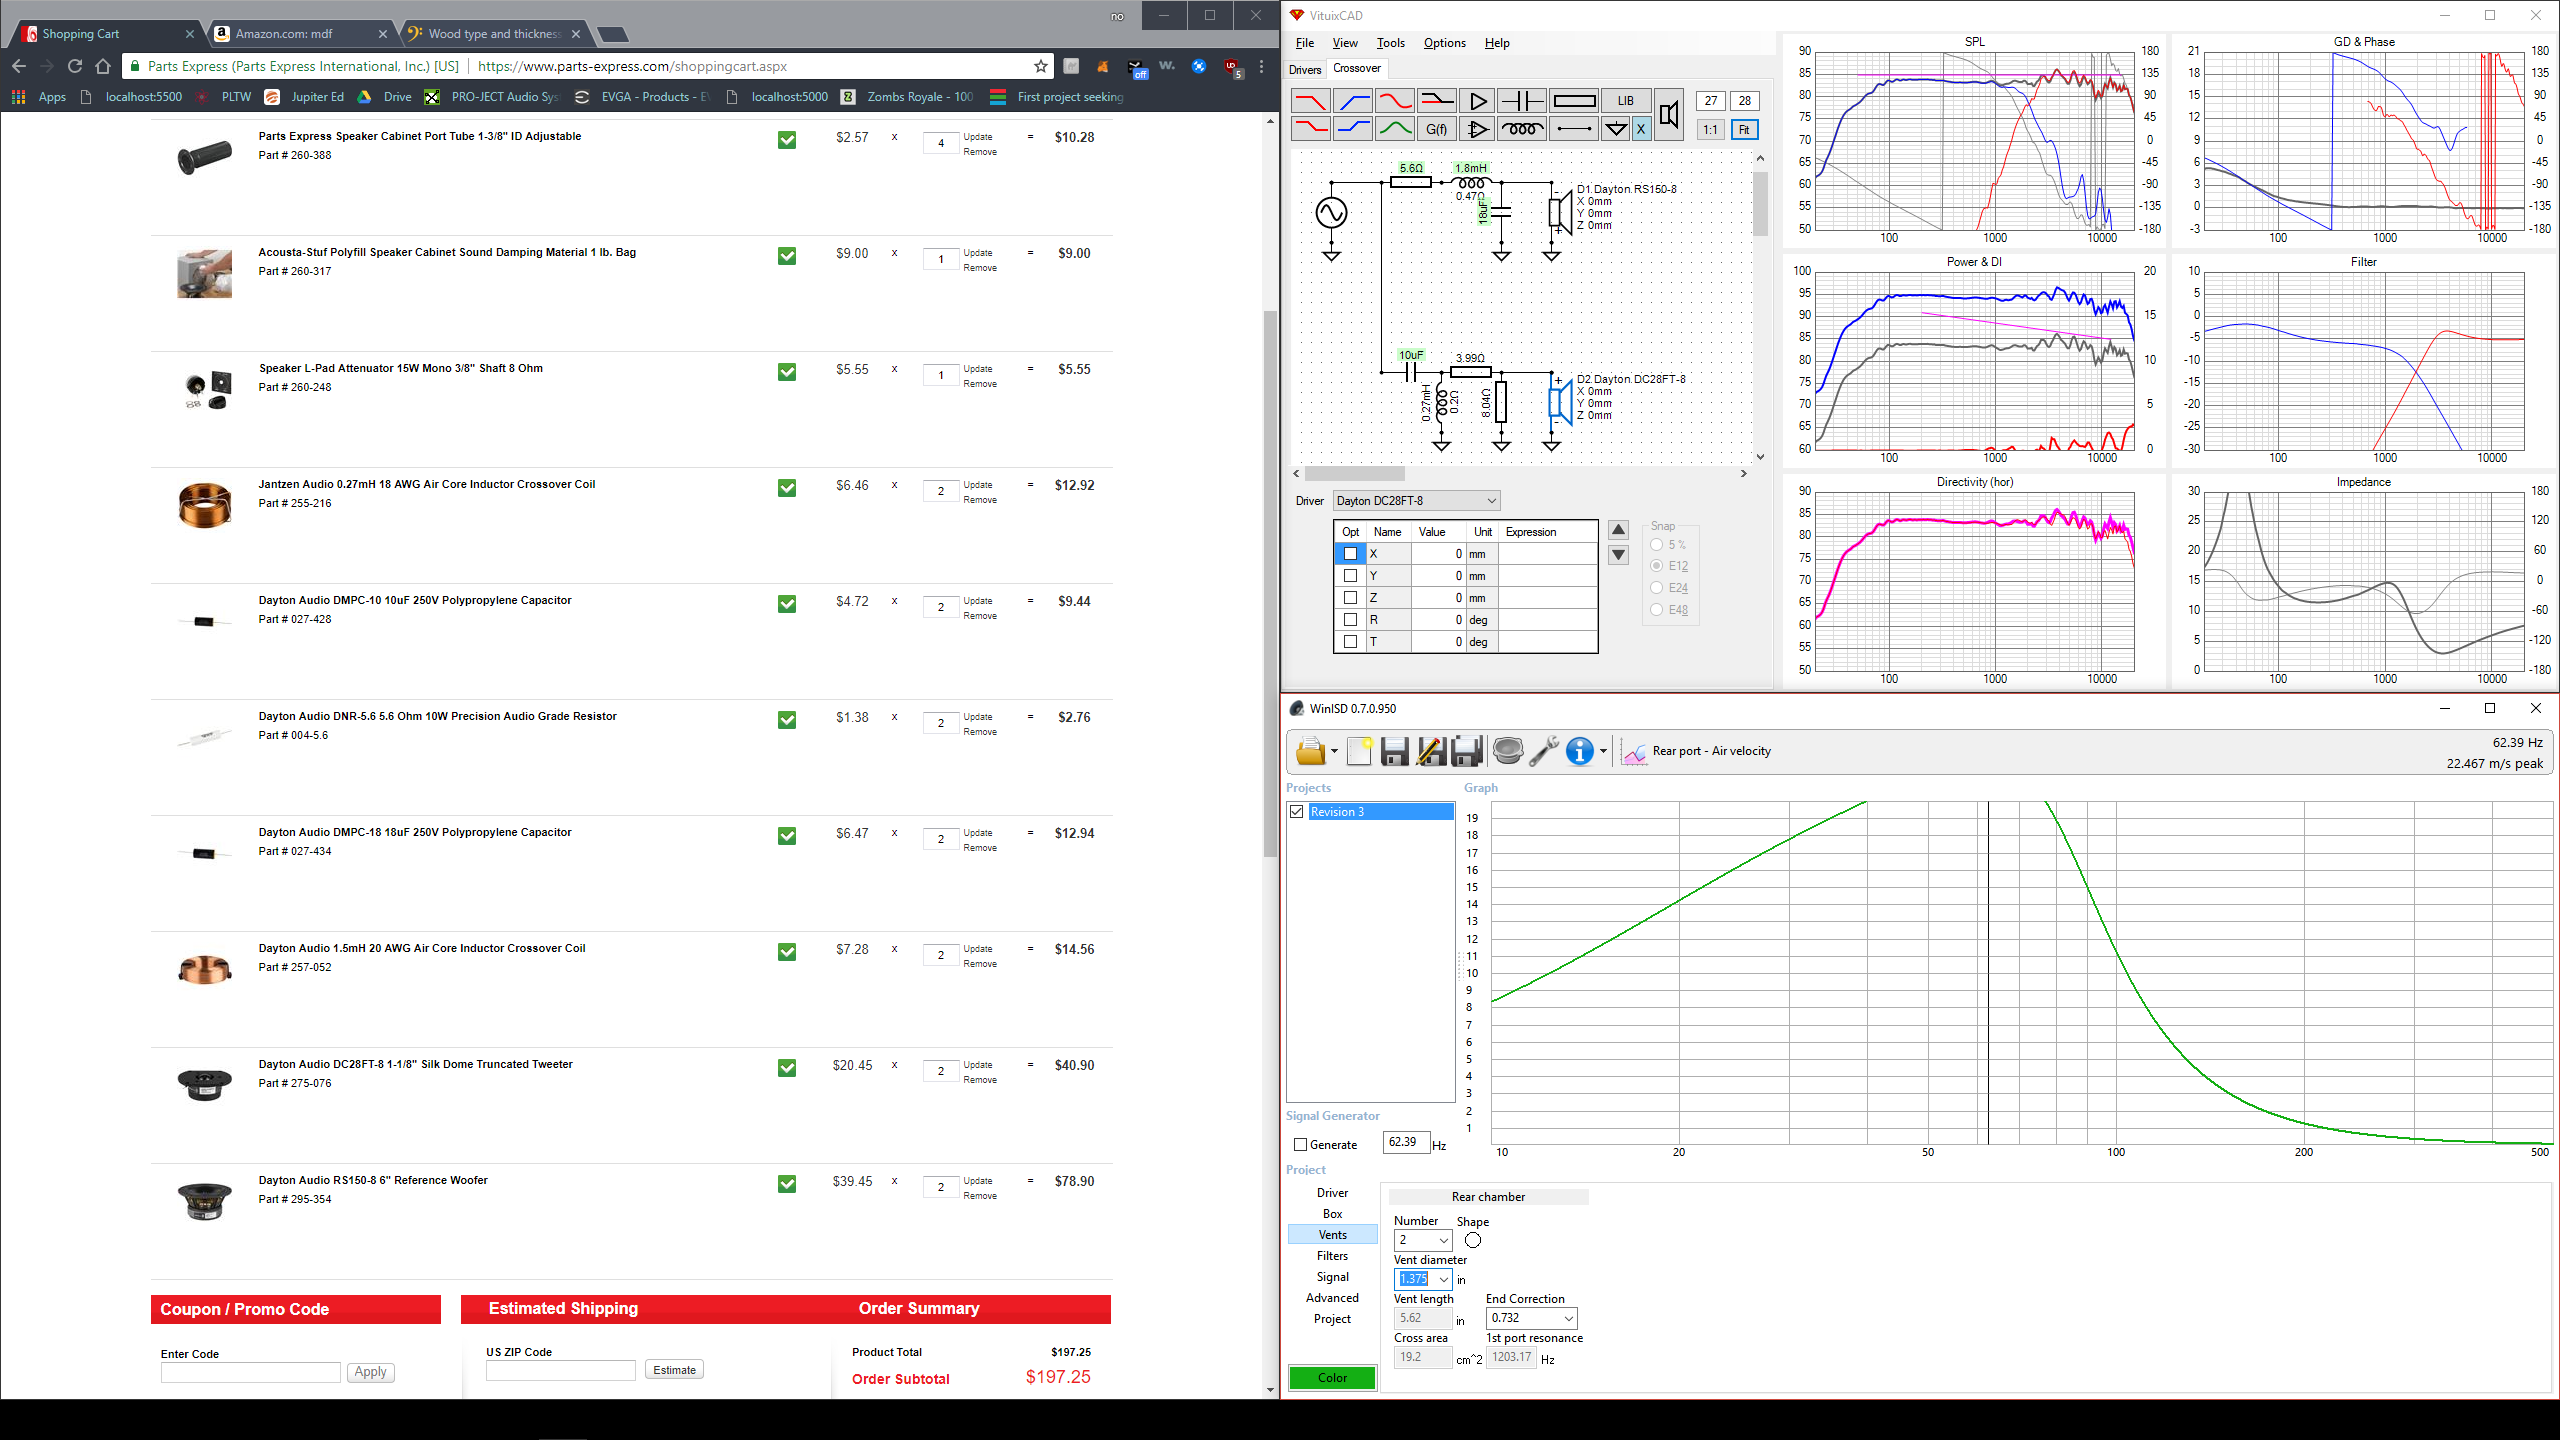Open the Tools menu in VituixCAD

coord(1390,43)
